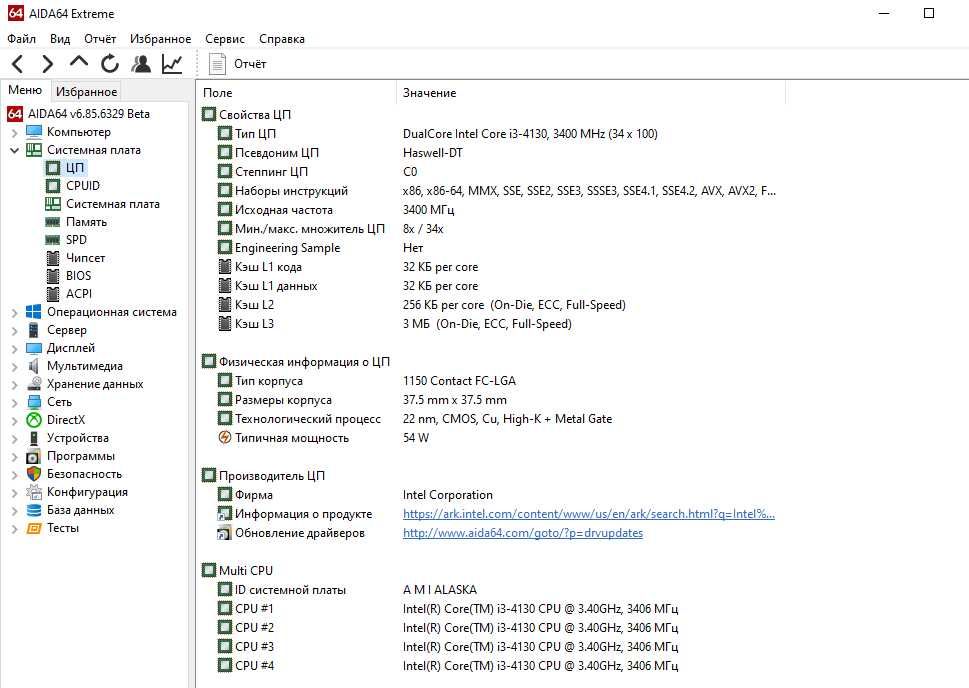Click the up-level arrow toolbar icon
This screenshot has width=969, height=688.
[x=79, y=62]
